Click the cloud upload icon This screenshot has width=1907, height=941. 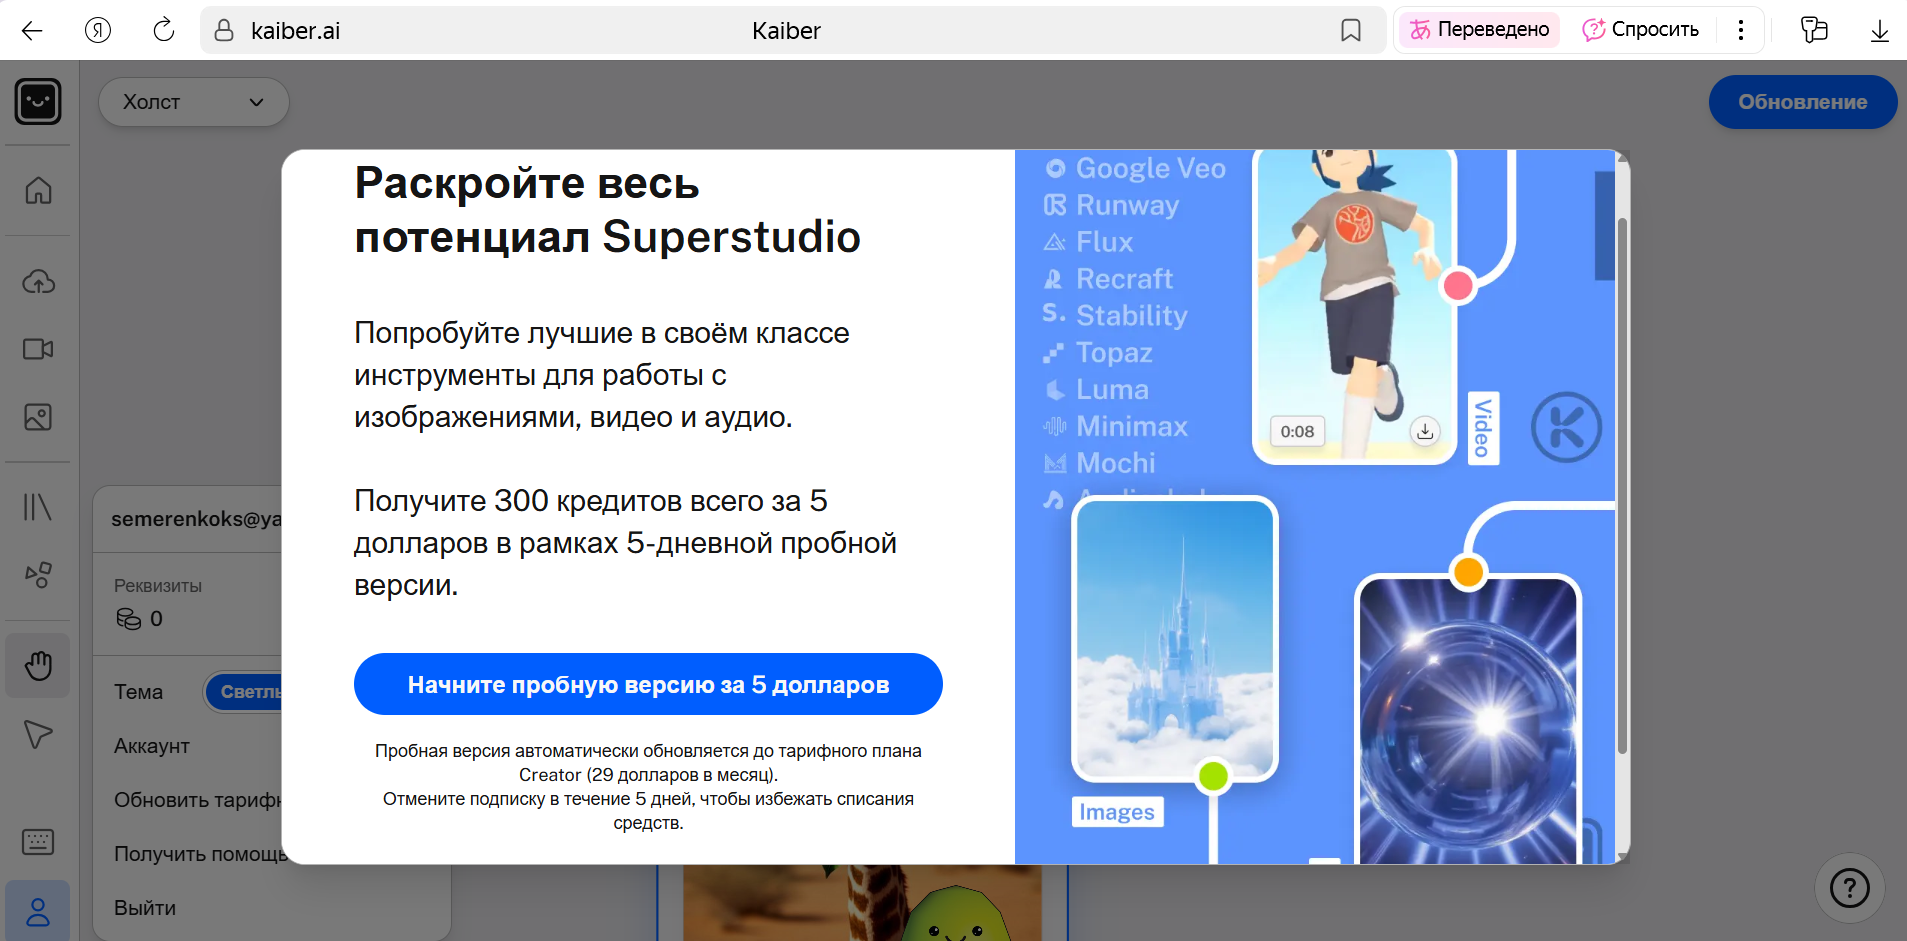pos(38,282)
